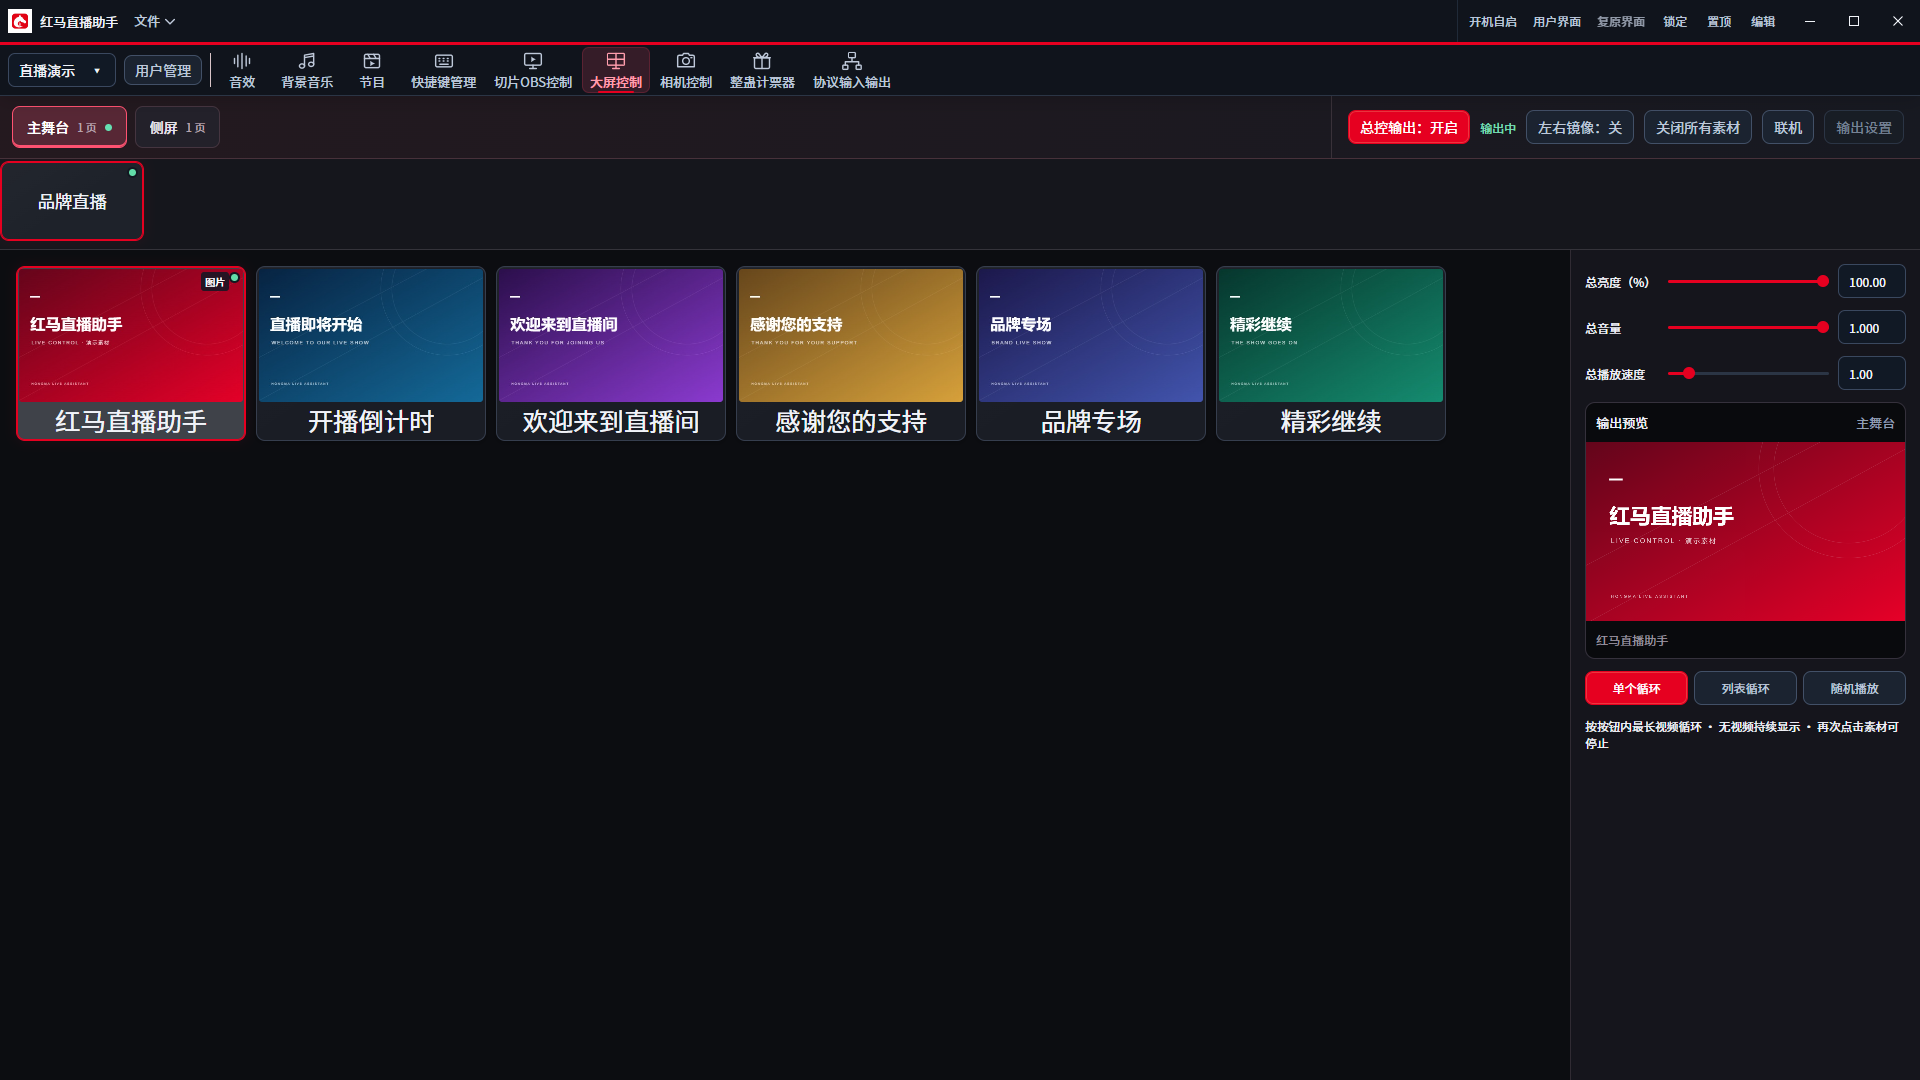Screen dimensions: 1920x1080
Task: Toggle 总控输出 master output on/off
Action: 1408,127
